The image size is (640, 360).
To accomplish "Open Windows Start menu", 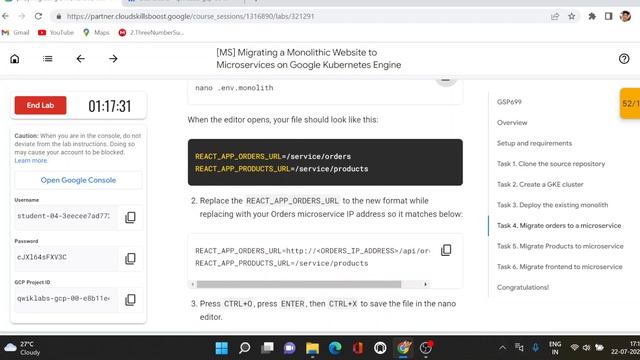I will click(222, 348).
